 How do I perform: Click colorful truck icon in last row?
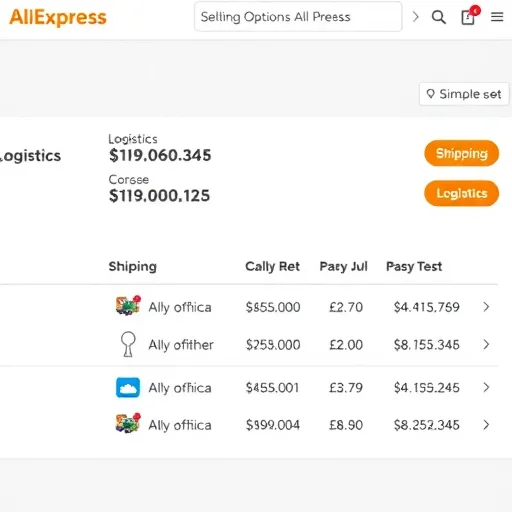[128, 423]
